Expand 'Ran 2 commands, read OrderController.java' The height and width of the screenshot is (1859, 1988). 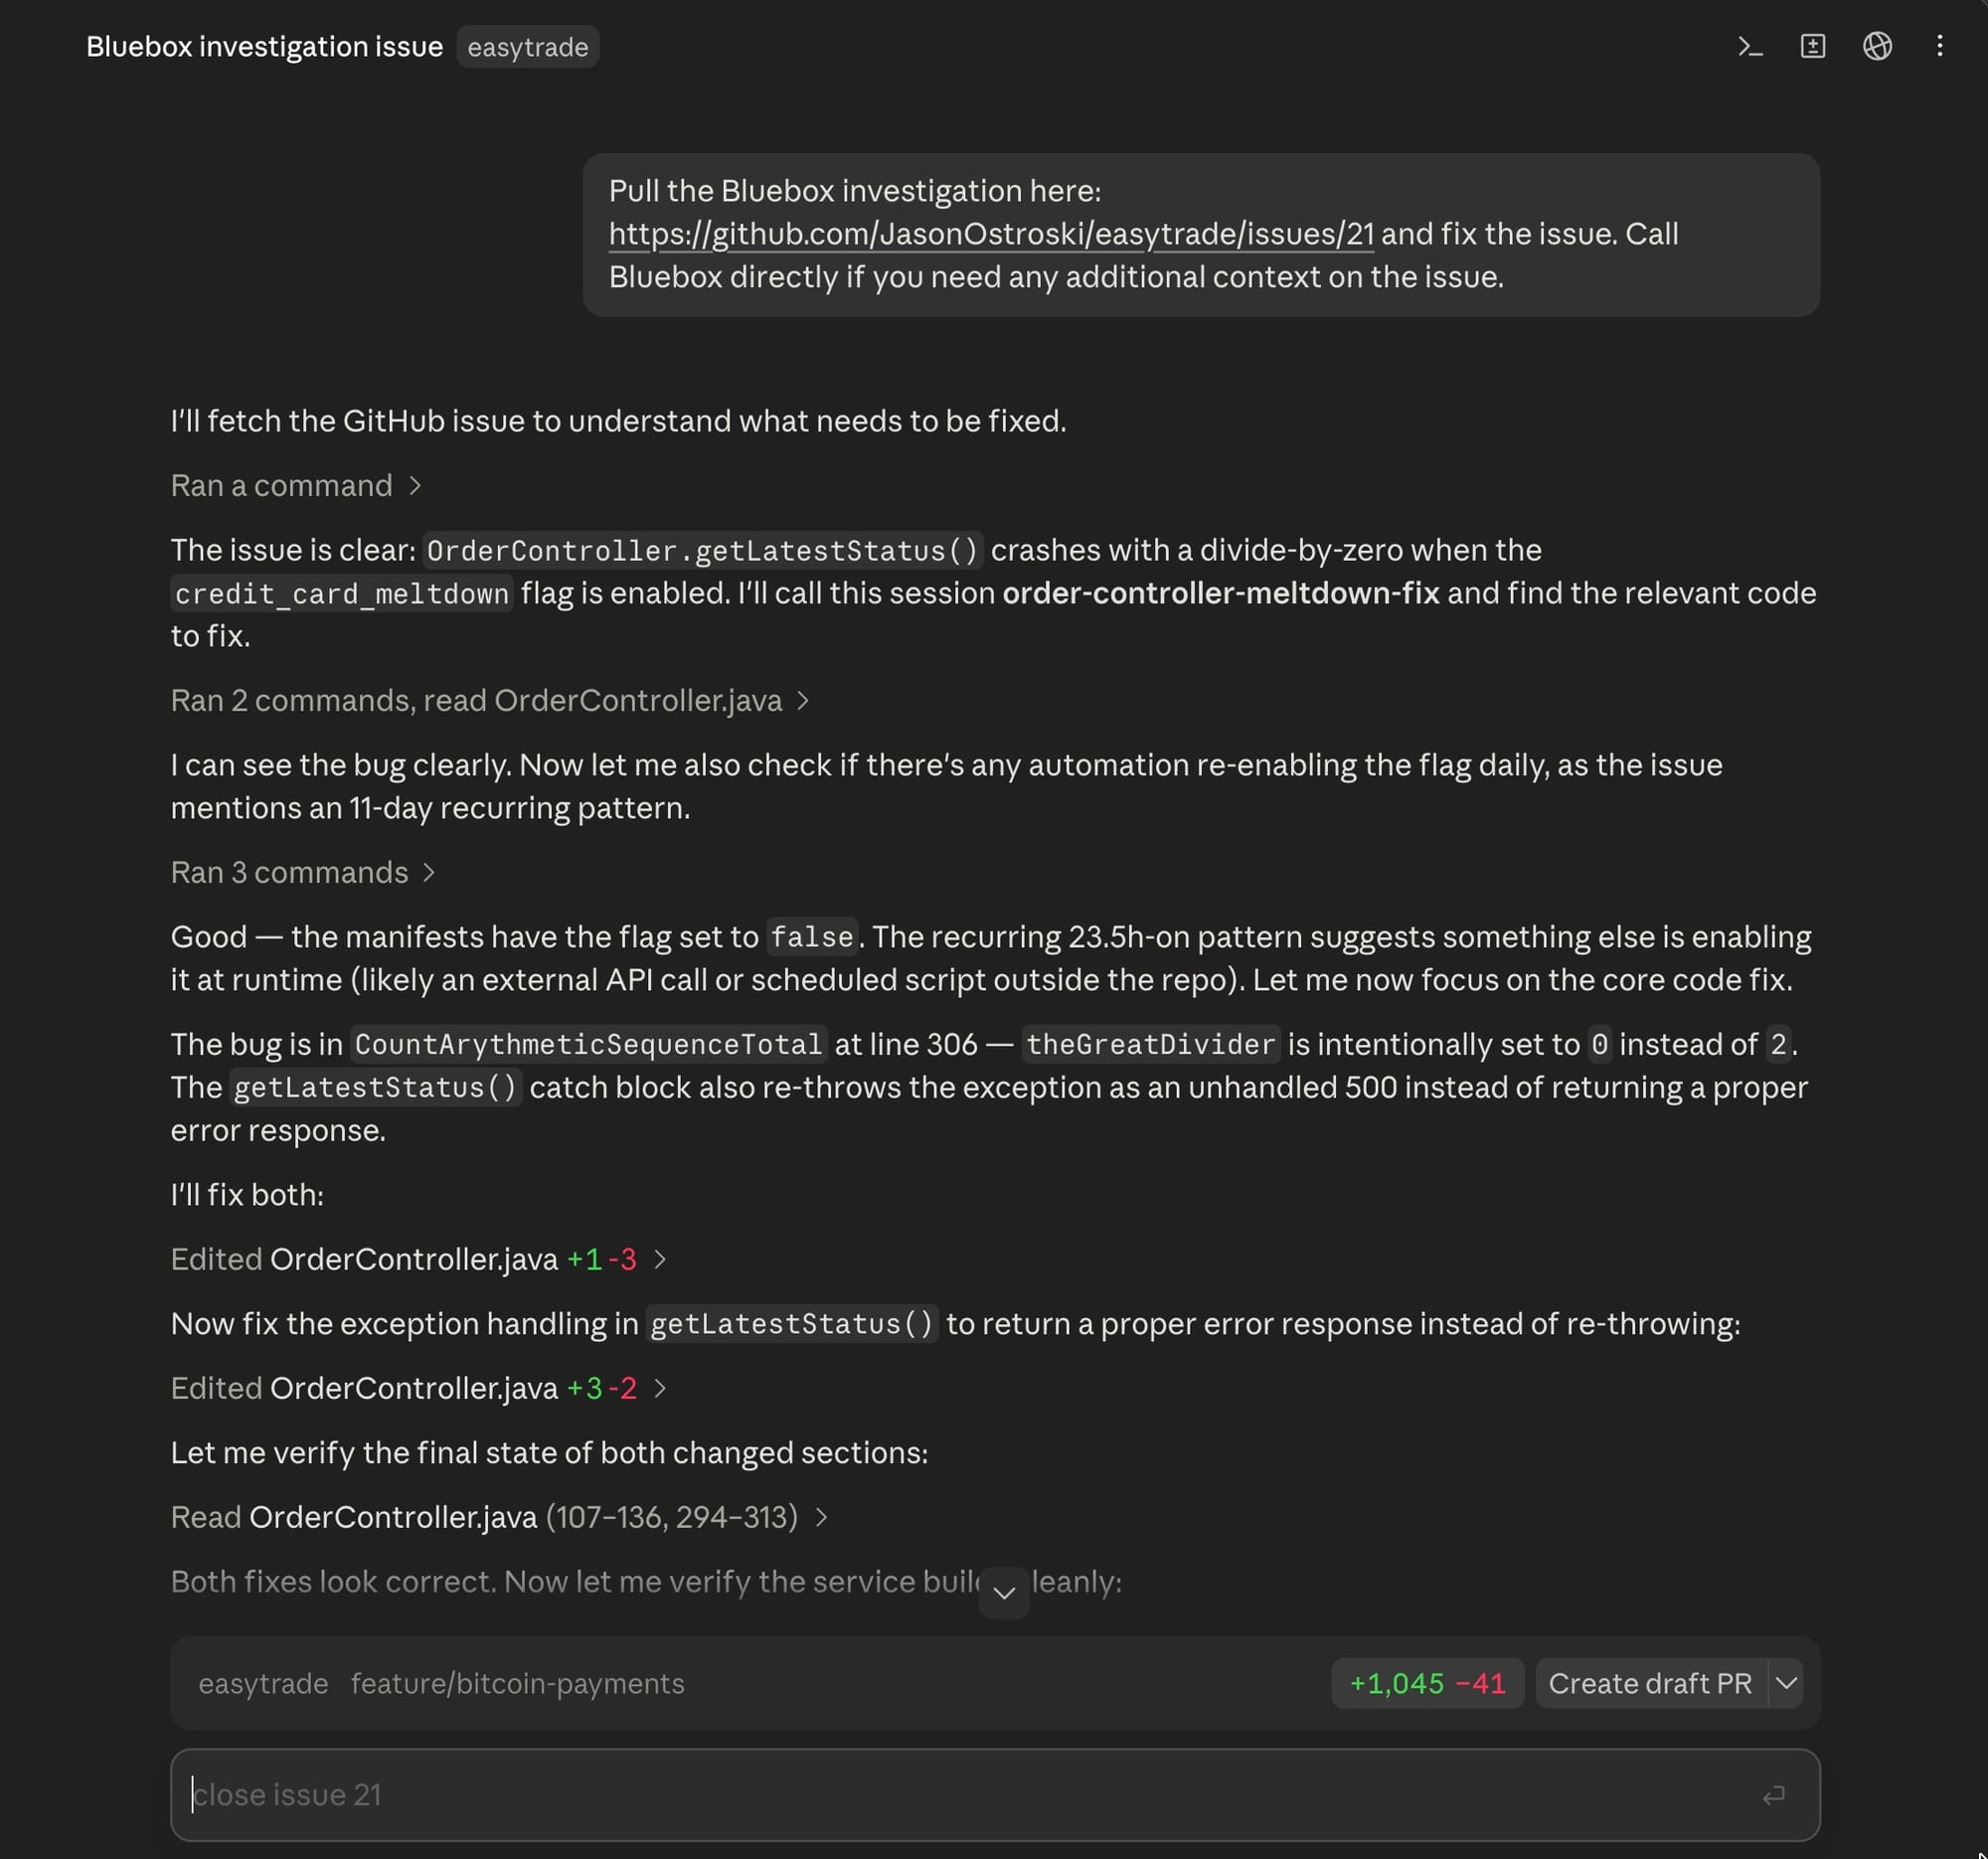click(x=490, y=700)
